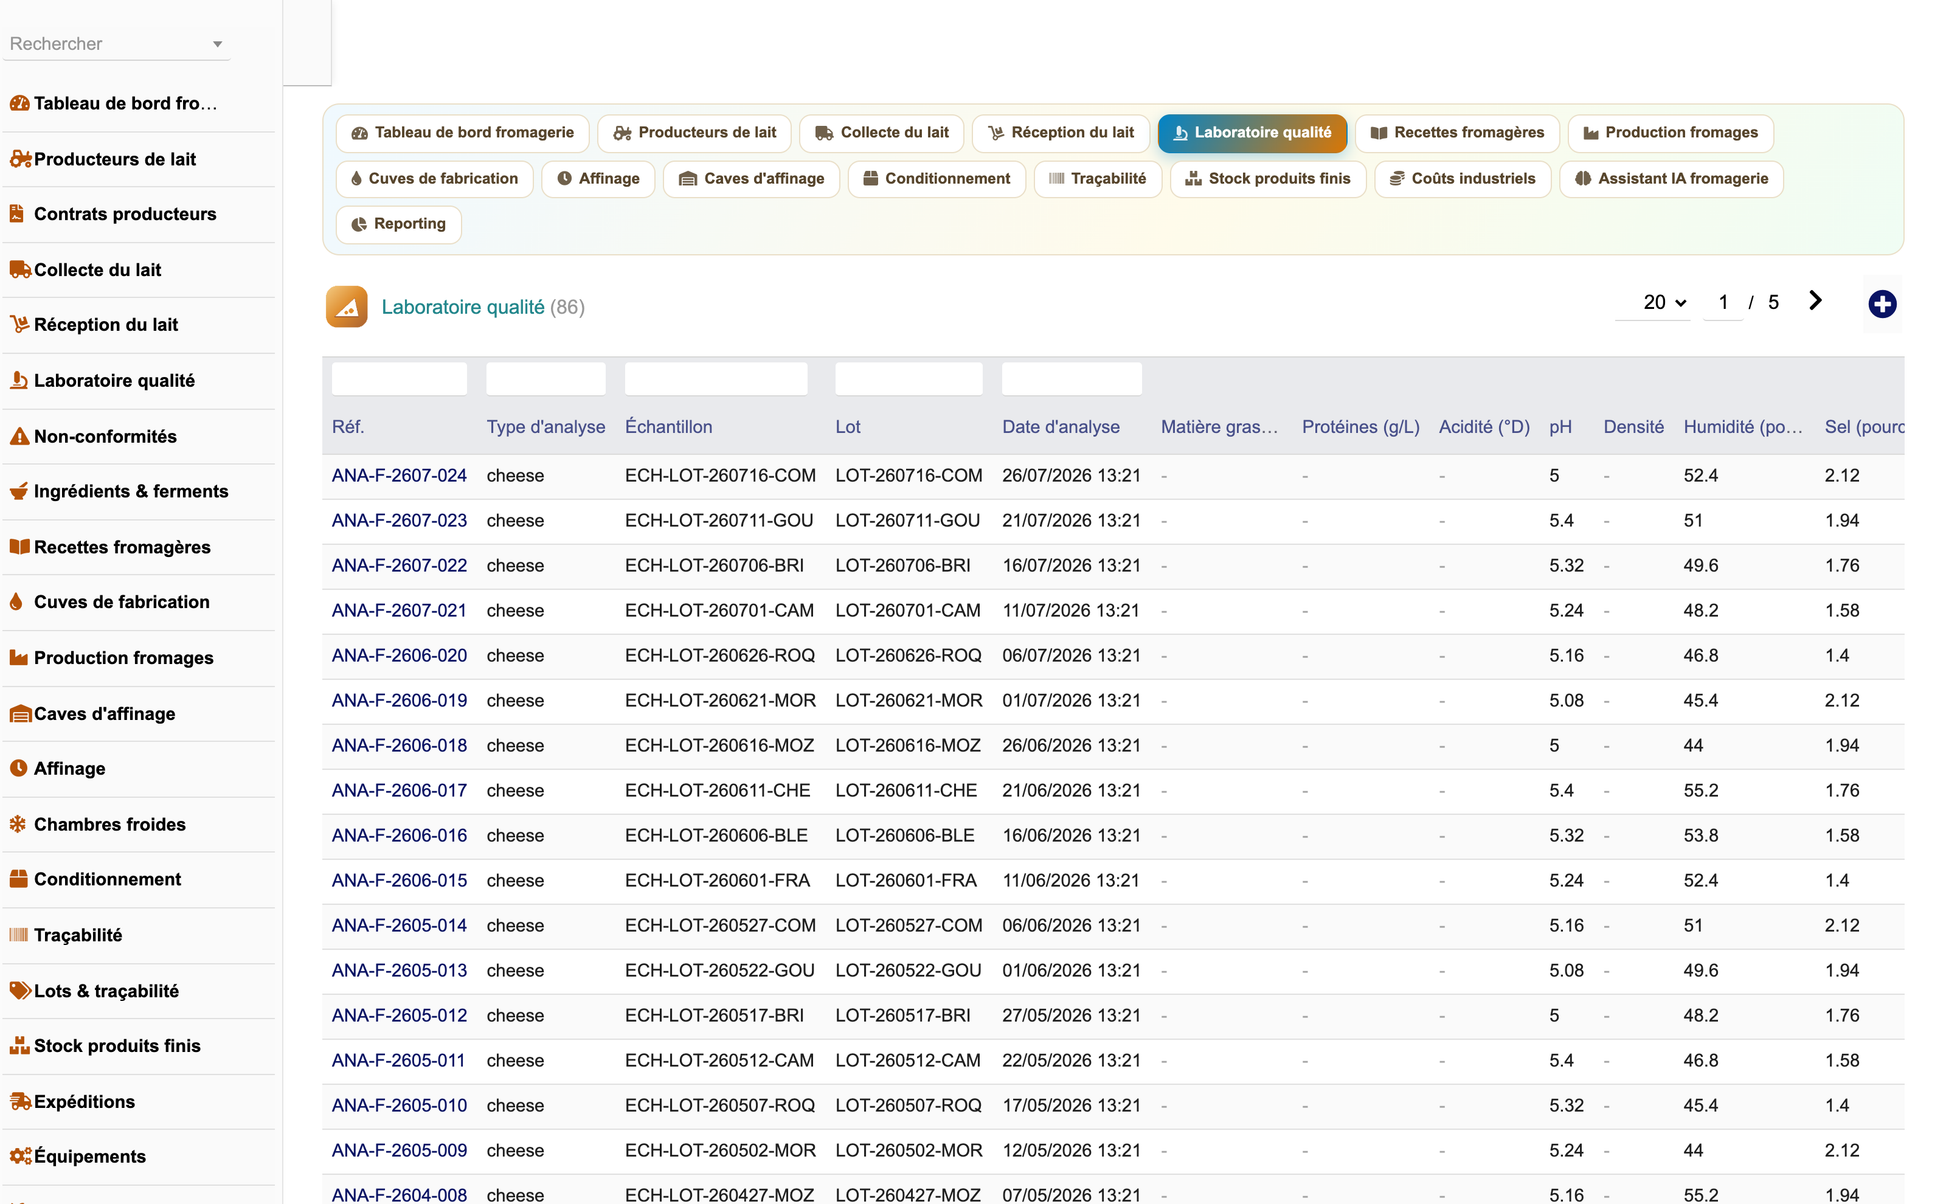Open analysis ANA-F-2606-016

(x=399, y=836)
